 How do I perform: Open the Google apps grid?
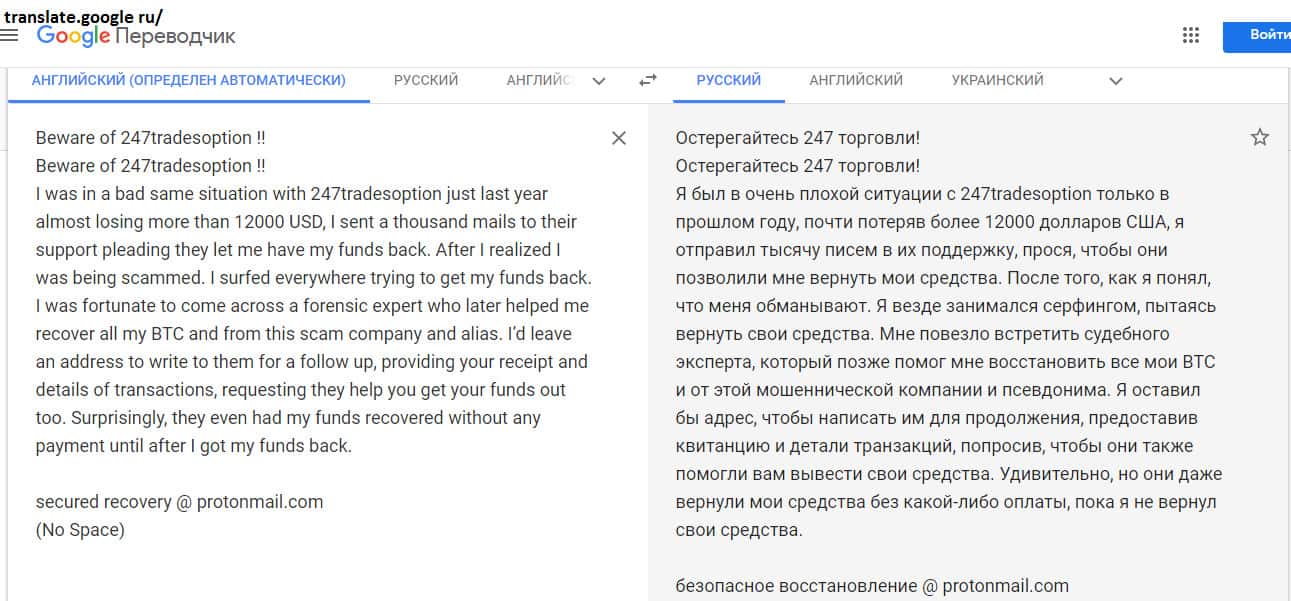(1190, 35)
